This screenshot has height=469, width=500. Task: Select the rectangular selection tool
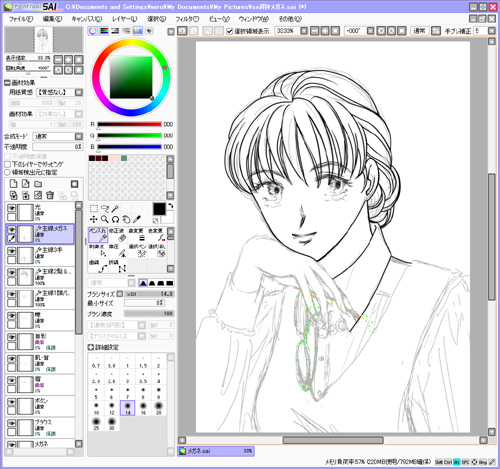coord(94,209)
